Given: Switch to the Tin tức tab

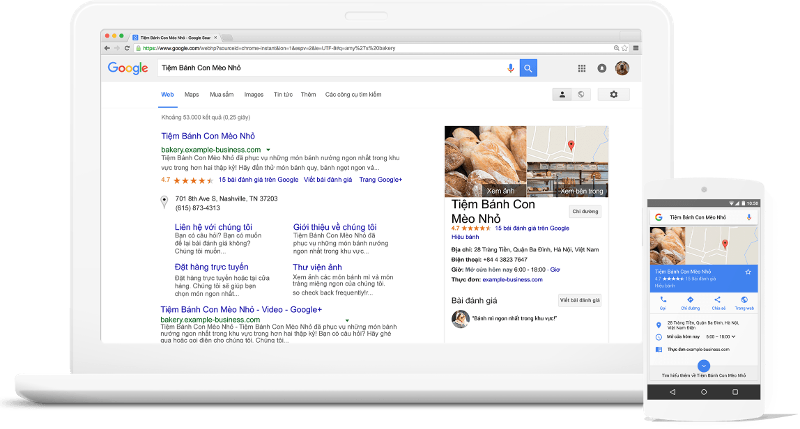Looking at the screenshot, I should point(283,94).
